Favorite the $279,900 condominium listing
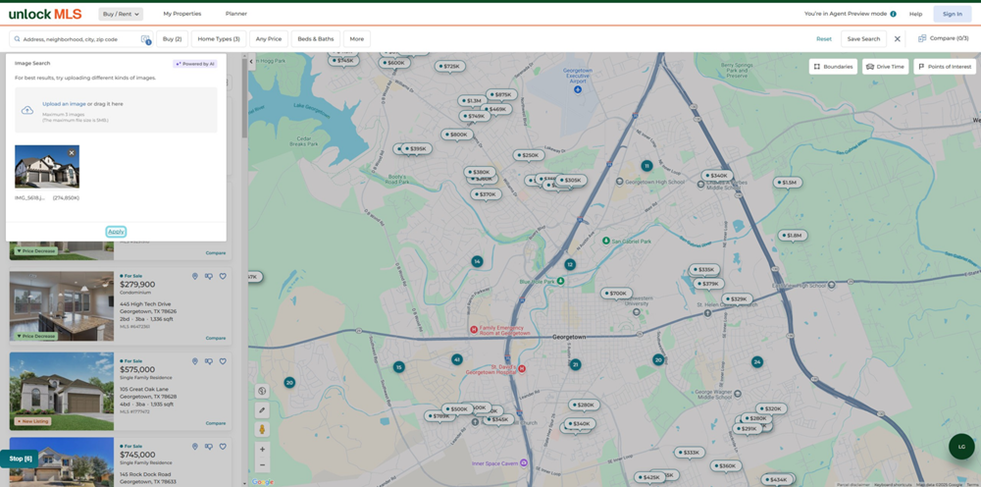 (223, 276)
